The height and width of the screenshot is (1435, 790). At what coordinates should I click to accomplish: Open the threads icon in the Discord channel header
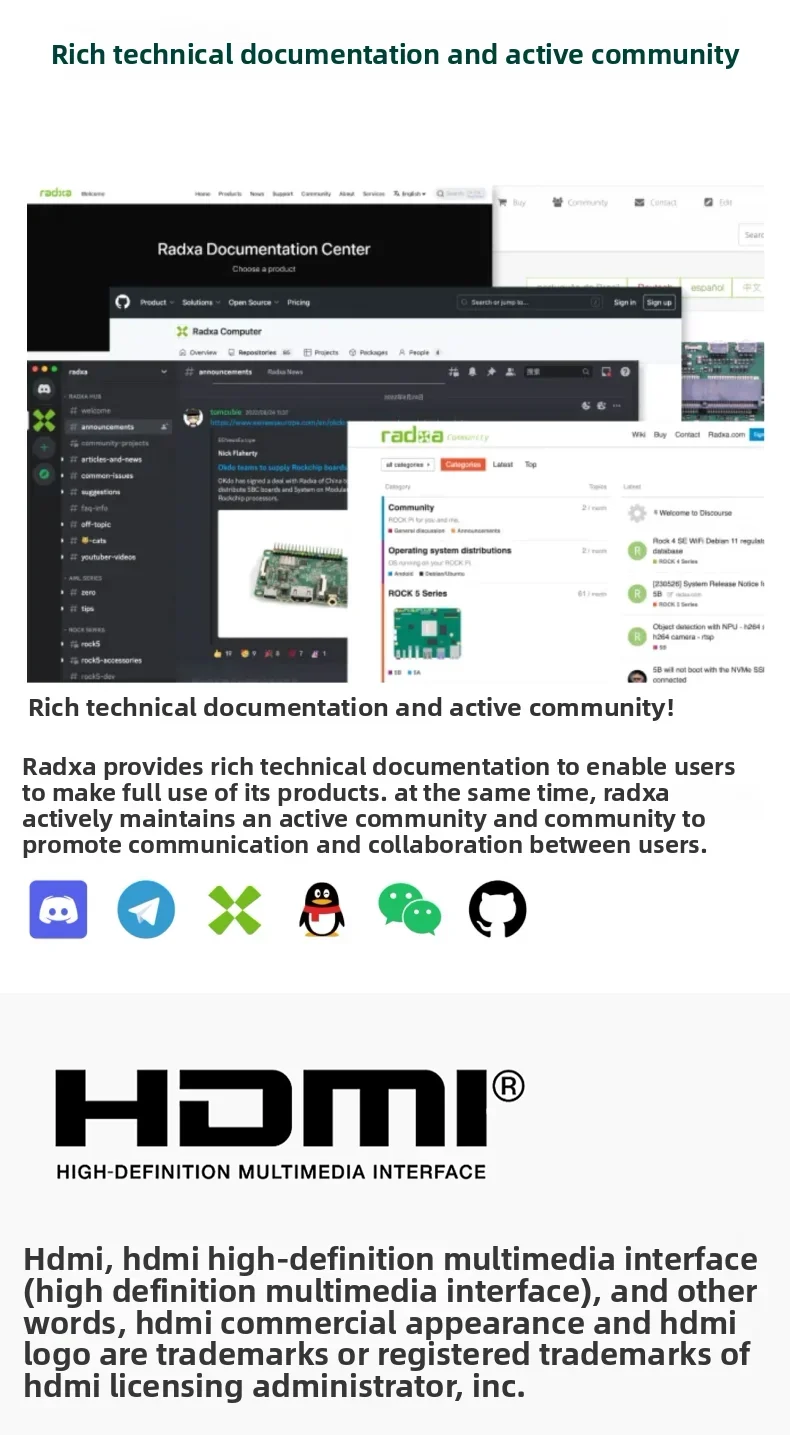(454, 371)
